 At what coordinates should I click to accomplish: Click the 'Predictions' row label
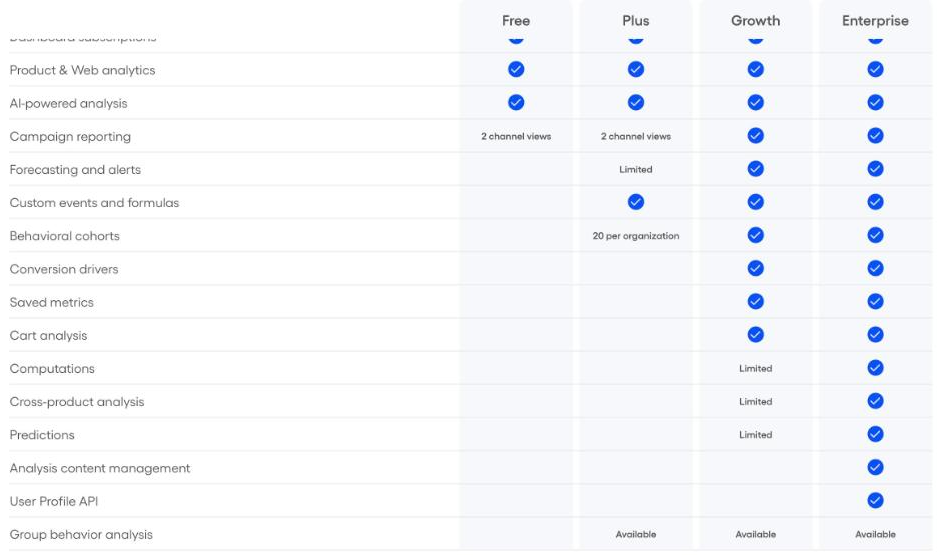click(42, 434)
